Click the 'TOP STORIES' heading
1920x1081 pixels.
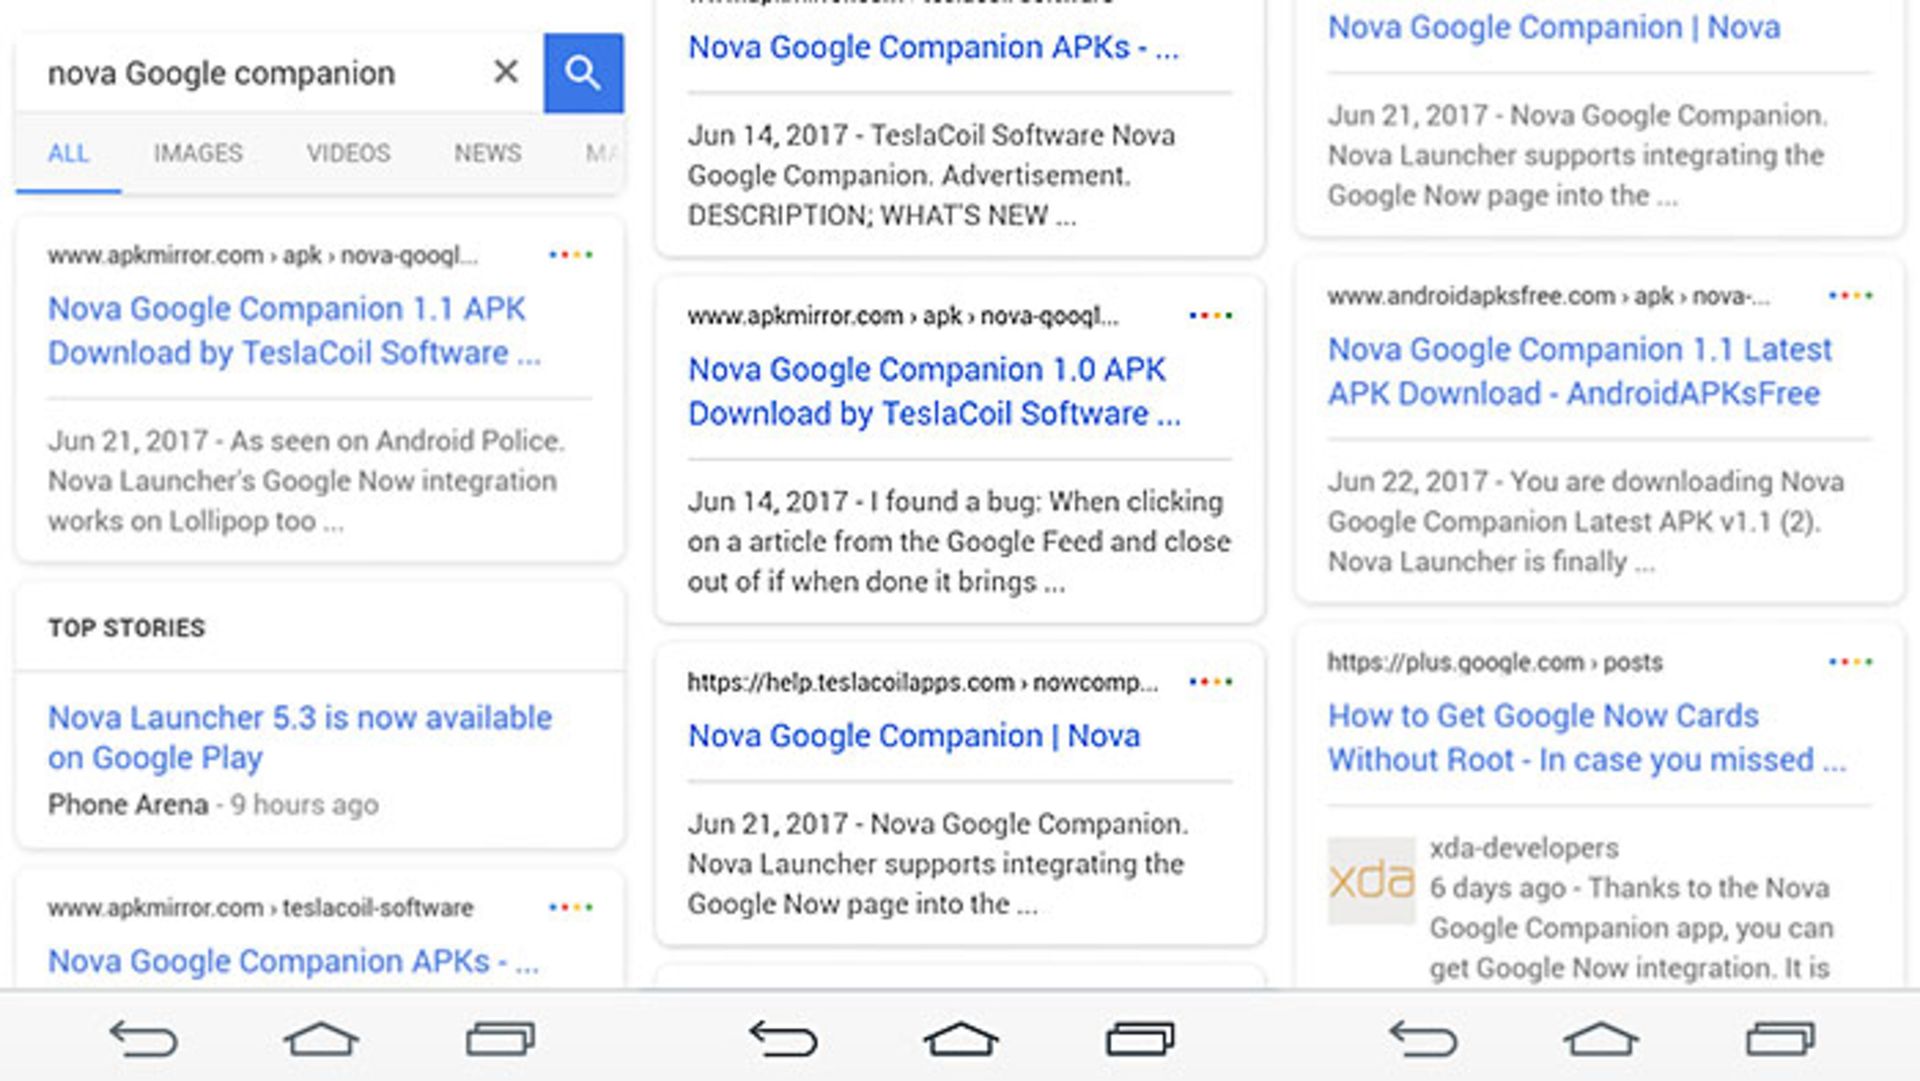(x=127, y=628)
